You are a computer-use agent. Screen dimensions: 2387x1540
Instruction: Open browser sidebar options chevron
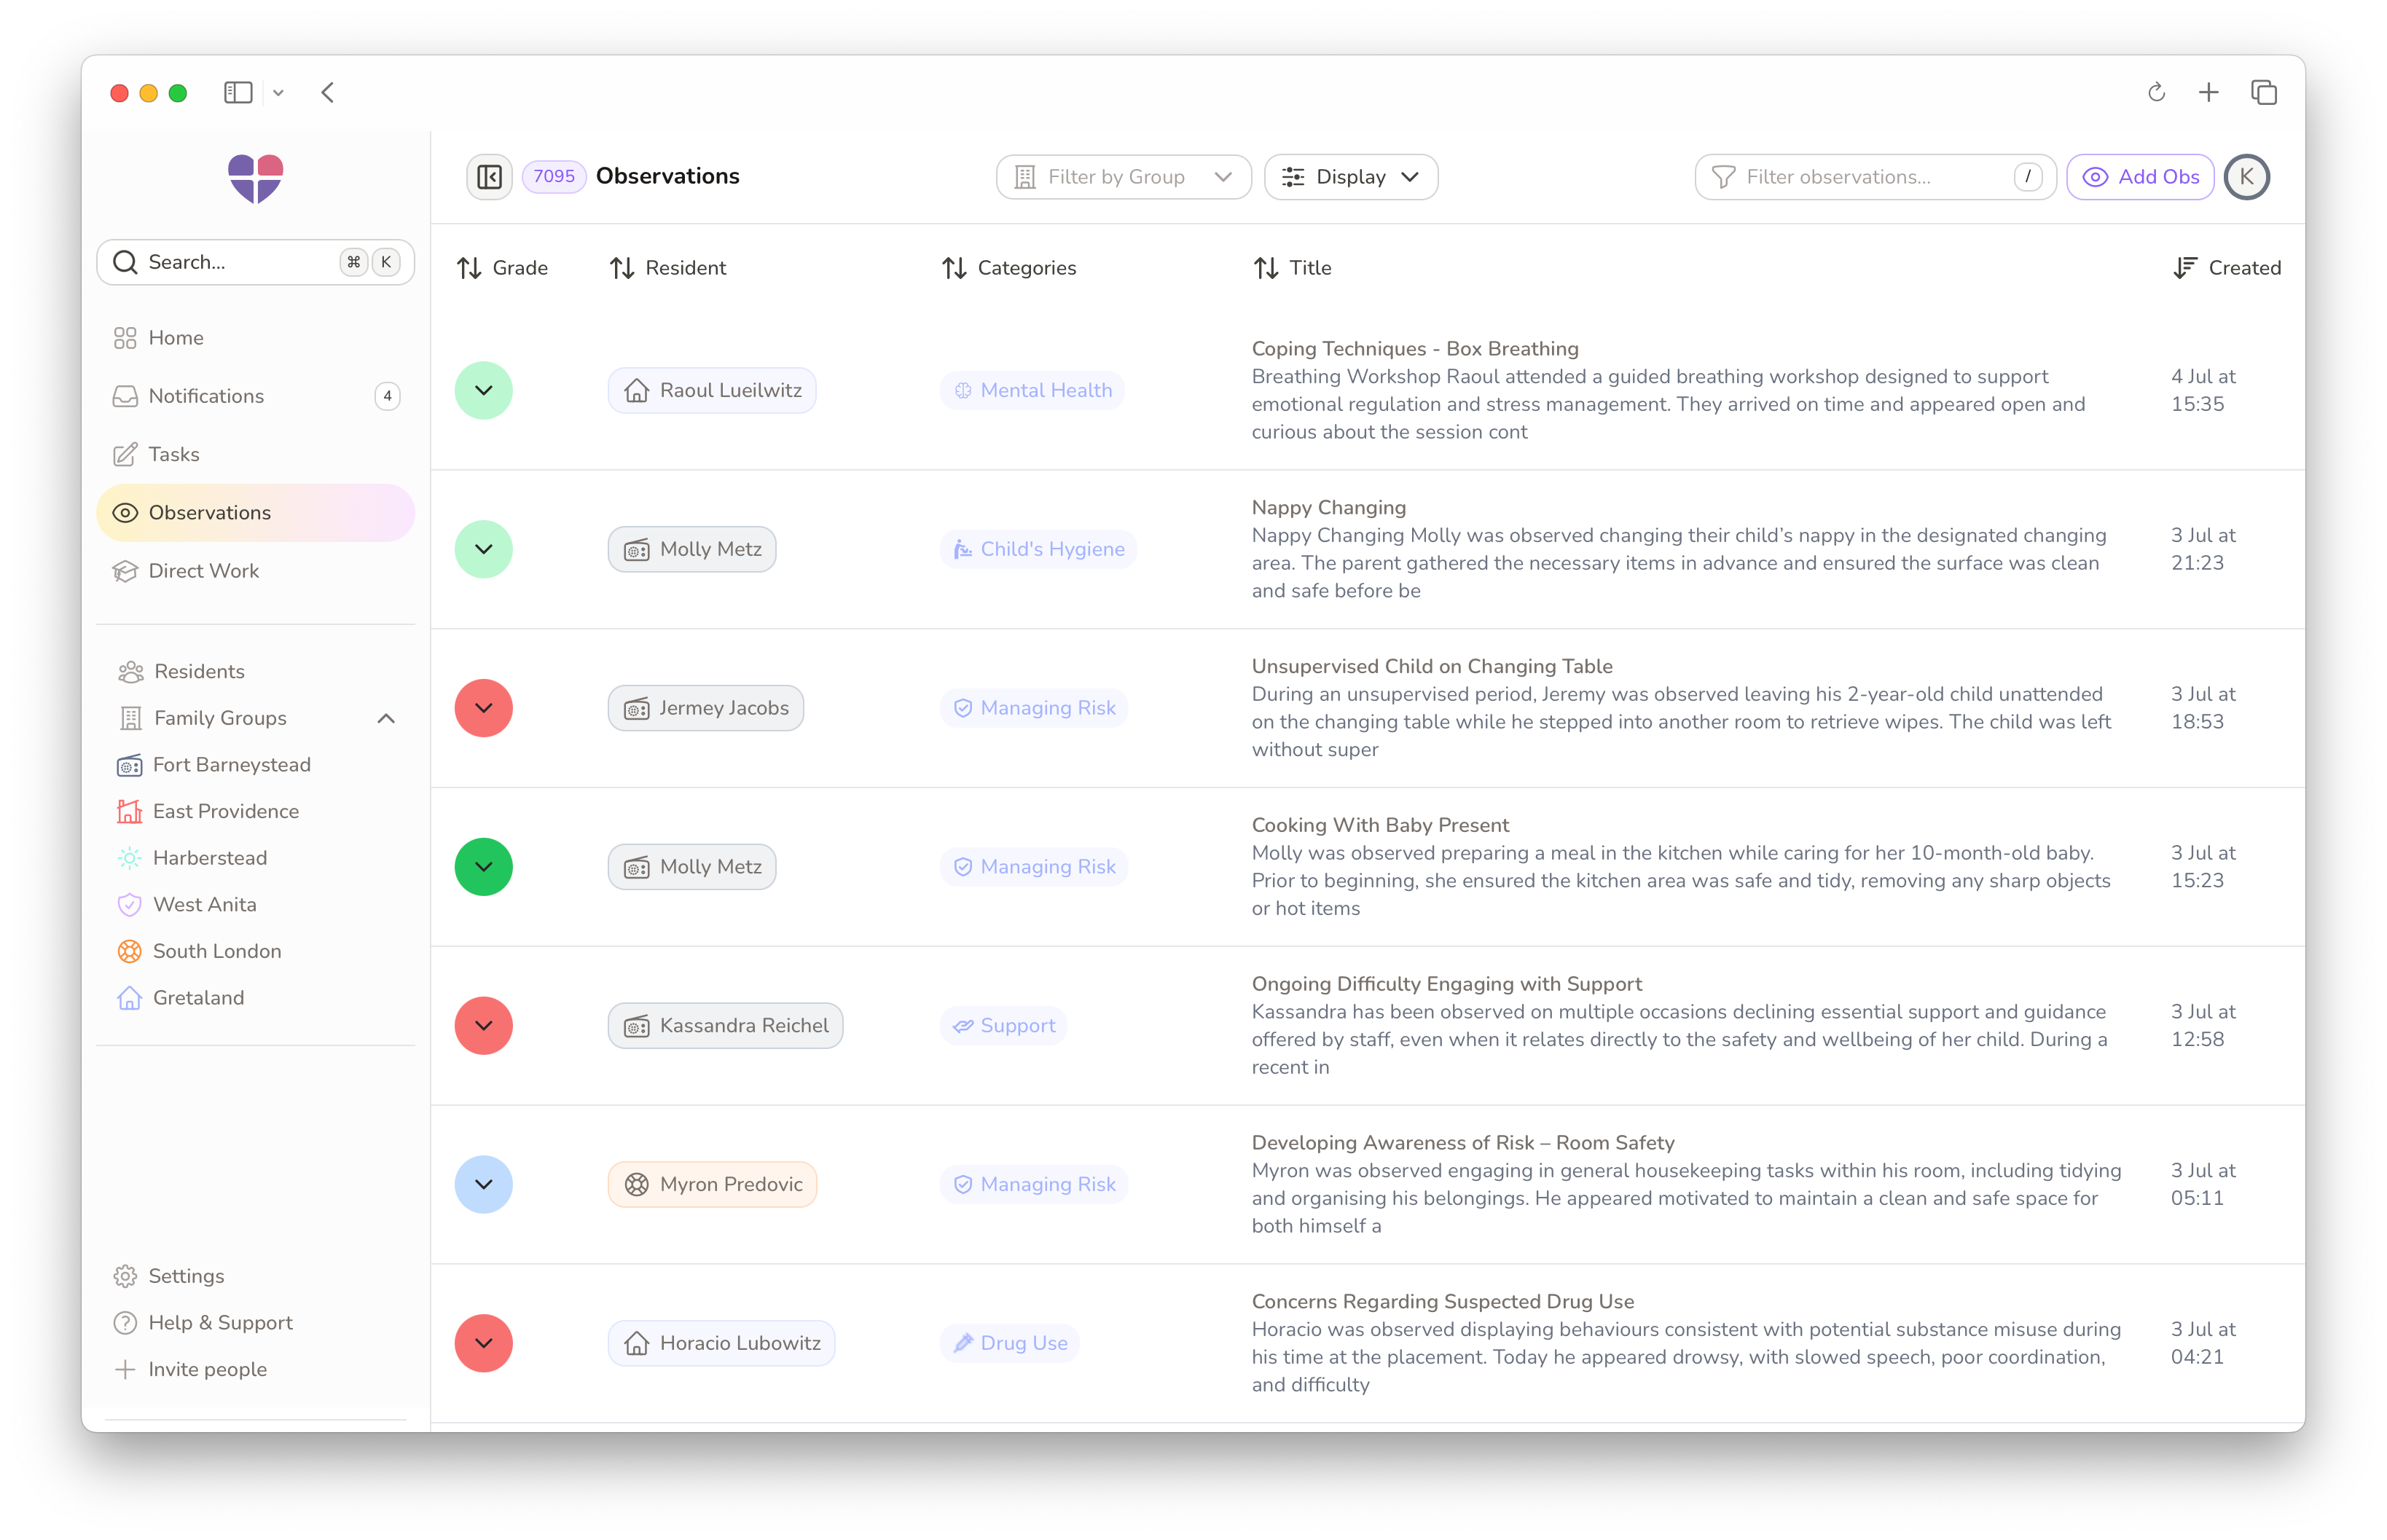pos(279,93)
